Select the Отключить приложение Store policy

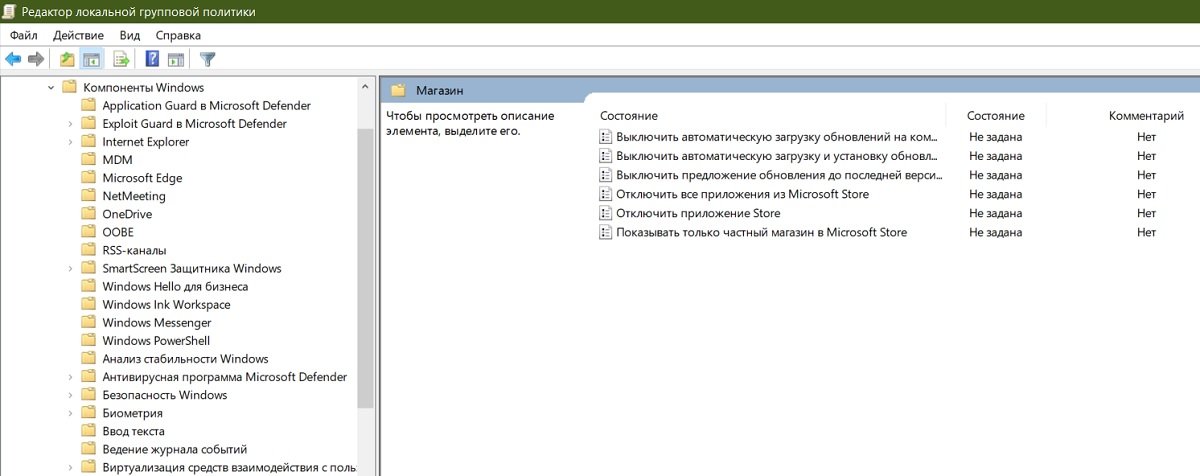pyautogui.click(x=698, y=213)
